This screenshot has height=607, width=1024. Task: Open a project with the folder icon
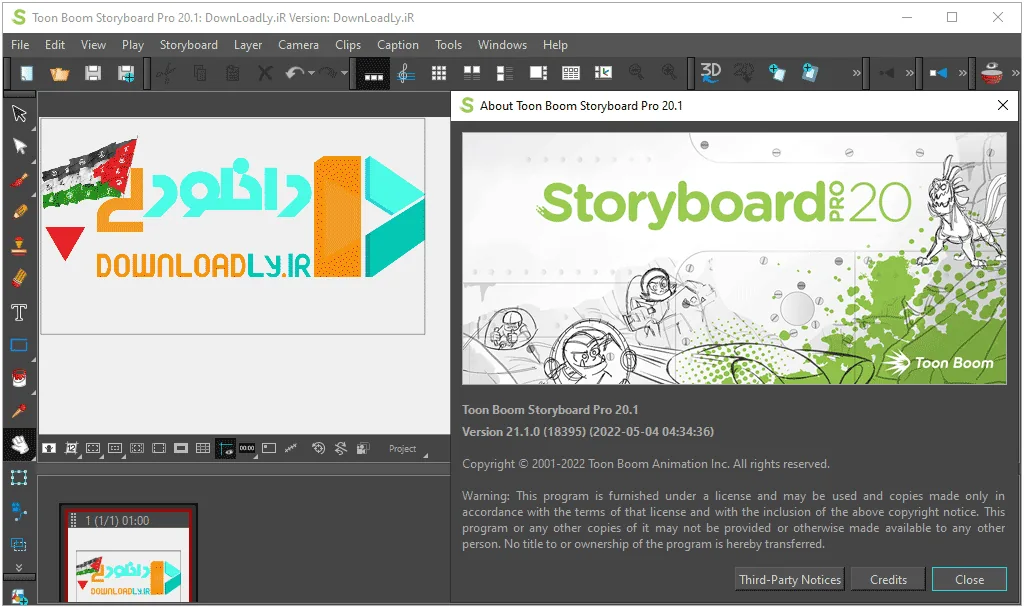click(x=59, y=73)
